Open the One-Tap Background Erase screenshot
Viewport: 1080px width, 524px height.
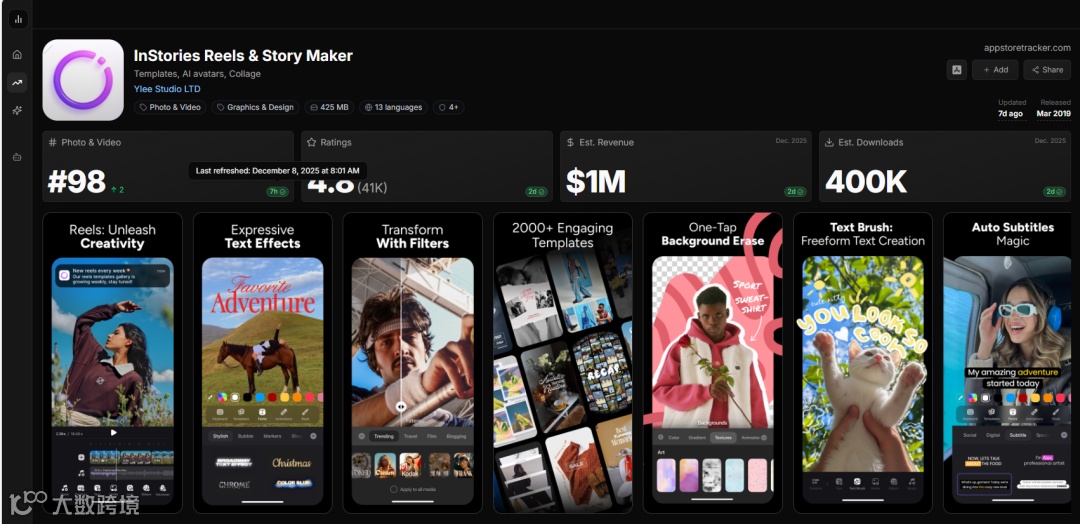713,363
